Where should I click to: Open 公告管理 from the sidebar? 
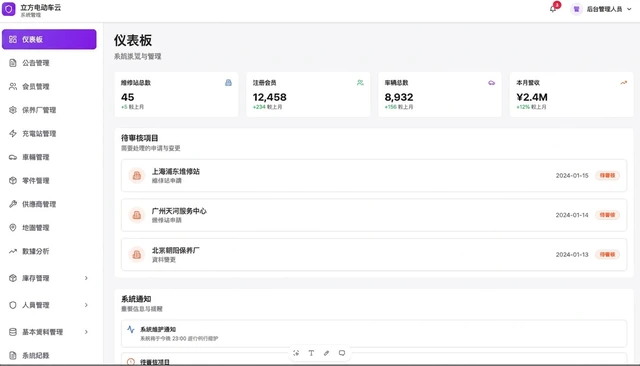[x=49, y=63]
